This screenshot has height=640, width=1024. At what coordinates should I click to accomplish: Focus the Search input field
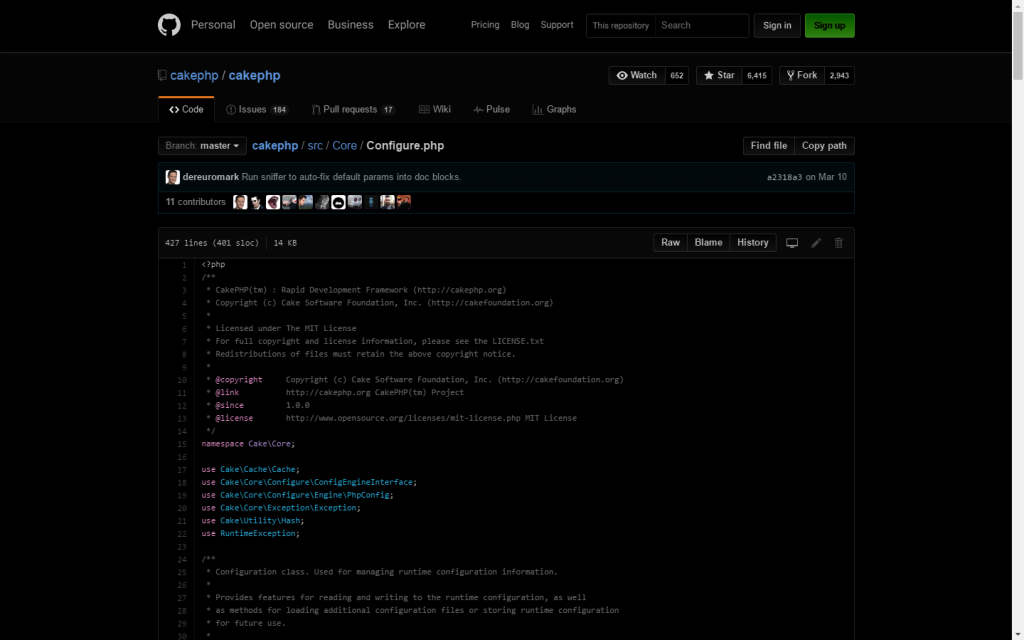coord(702,25)
